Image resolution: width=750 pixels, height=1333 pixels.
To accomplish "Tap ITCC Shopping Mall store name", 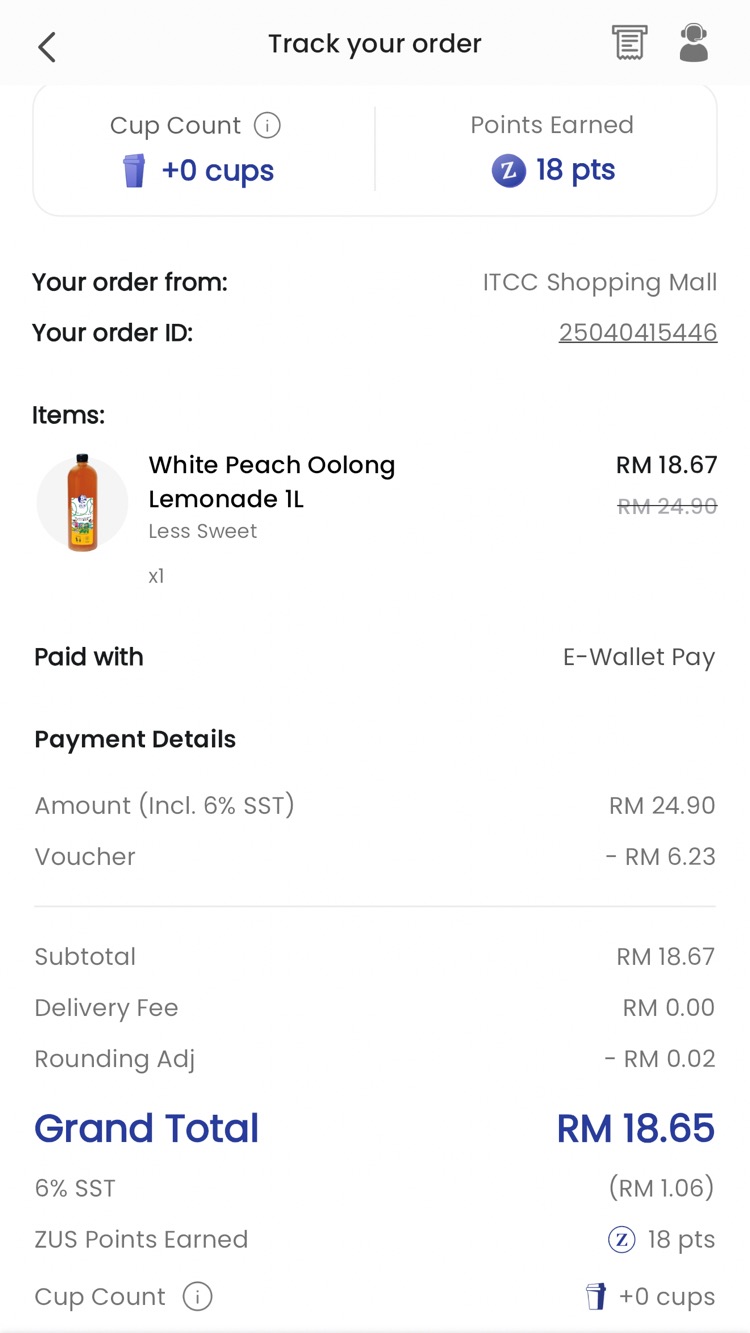I will click(x=599, y=282).
